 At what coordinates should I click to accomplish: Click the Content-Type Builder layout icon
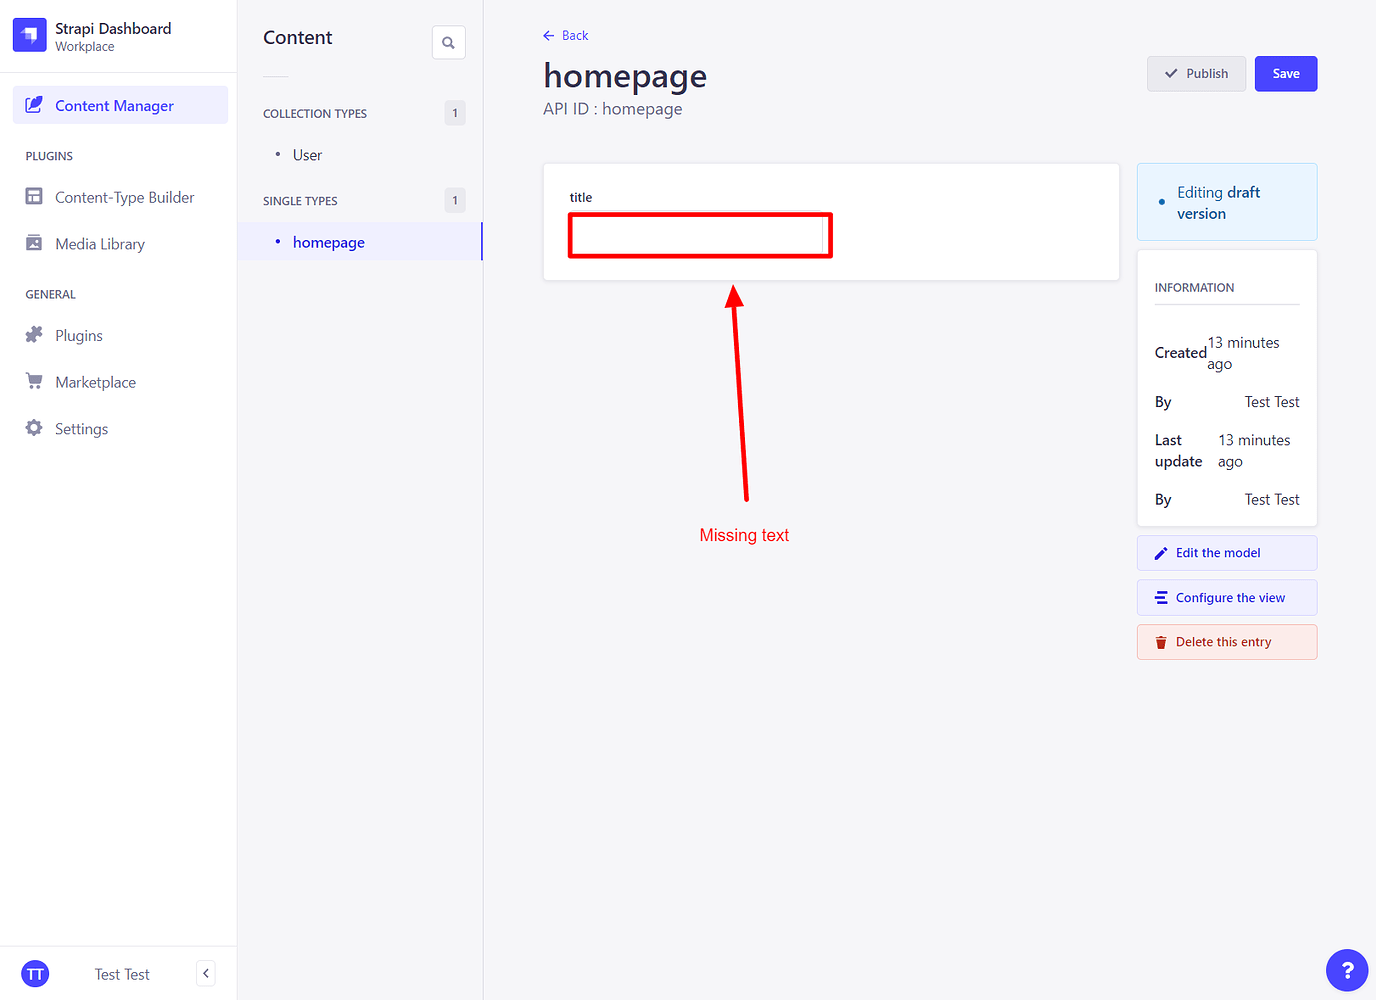(x=34, y=196)
